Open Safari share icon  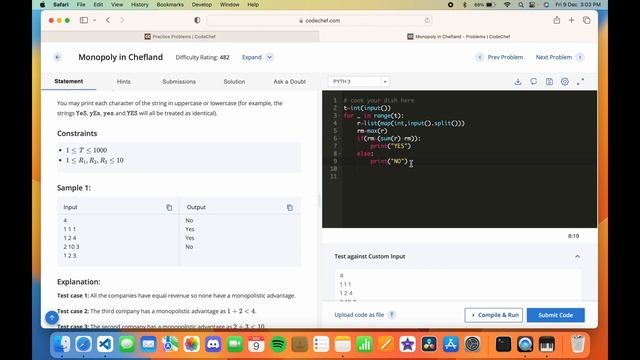coord(557,20)
